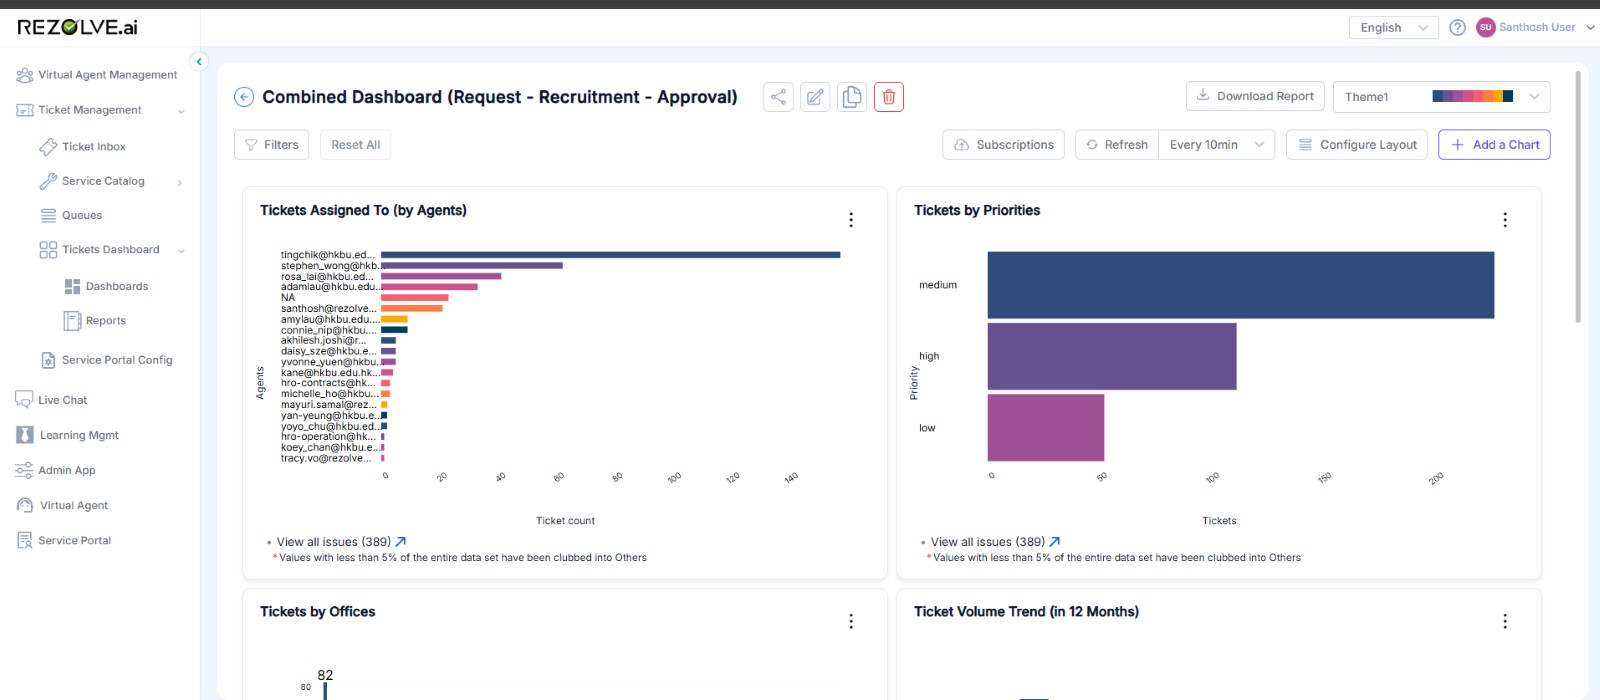1600x700 pixels.
Task: Click Add a Chart
Action: point(1494,145)
